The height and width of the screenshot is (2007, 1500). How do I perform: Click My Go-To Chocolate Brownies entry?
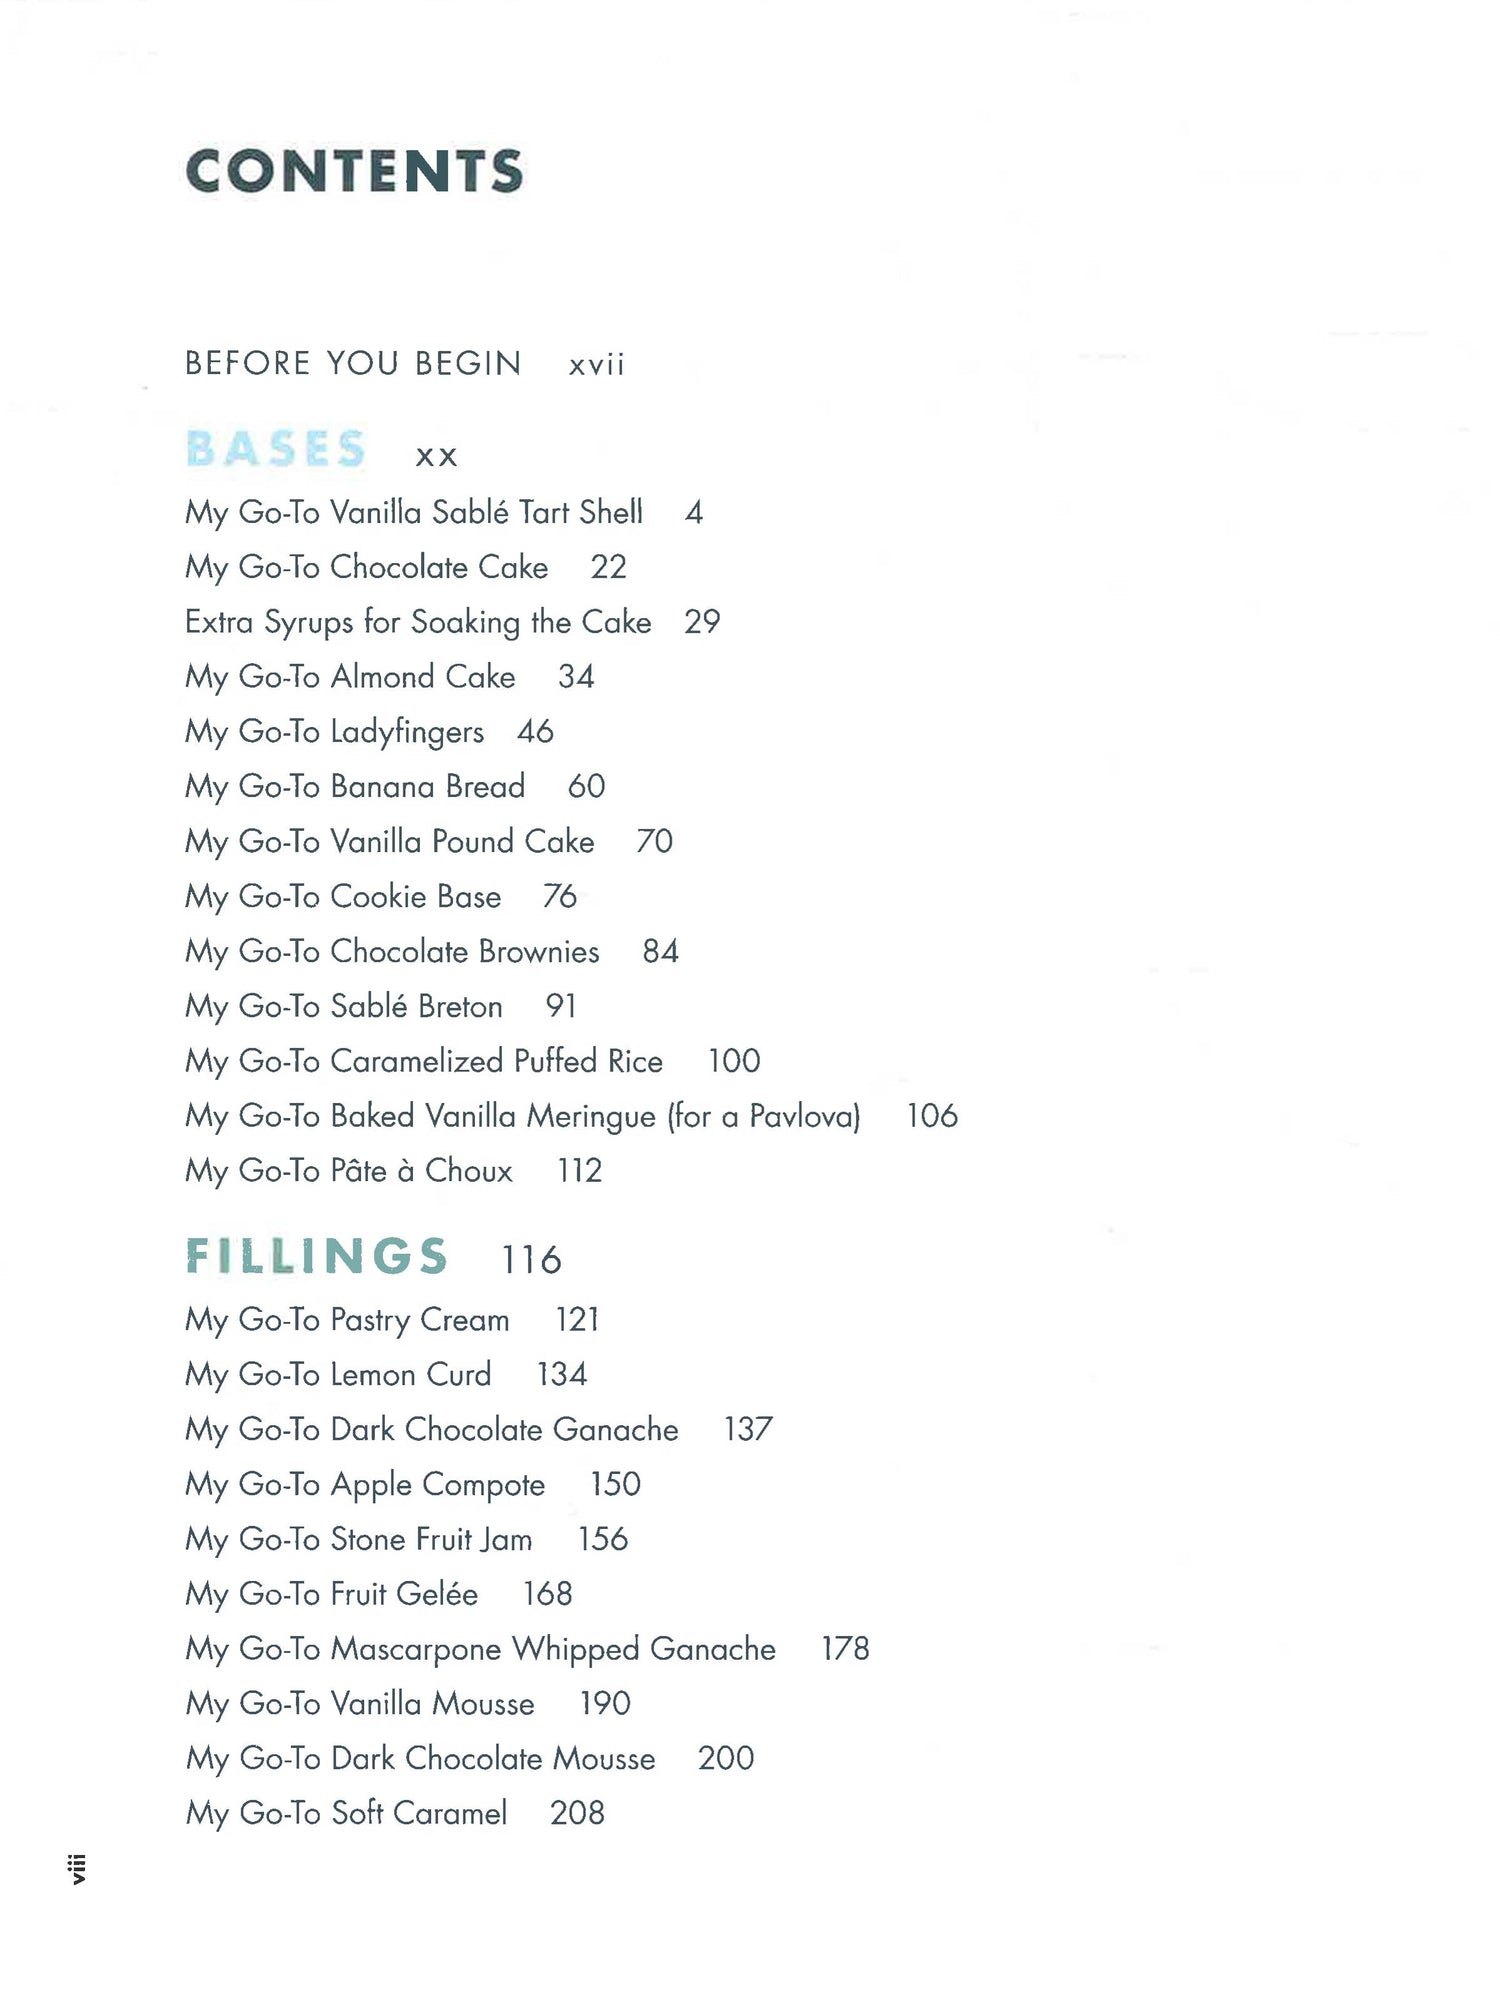point(392,952)
